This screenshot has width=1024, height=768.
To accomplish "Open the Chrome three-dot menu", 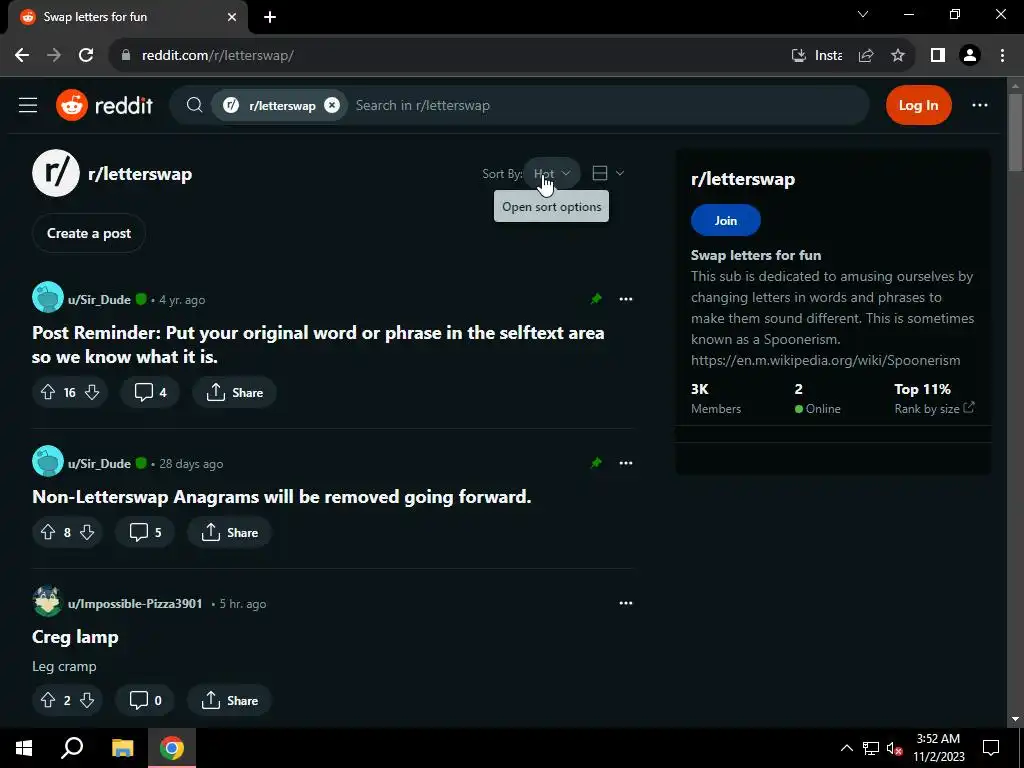I will click(1002, 56).
